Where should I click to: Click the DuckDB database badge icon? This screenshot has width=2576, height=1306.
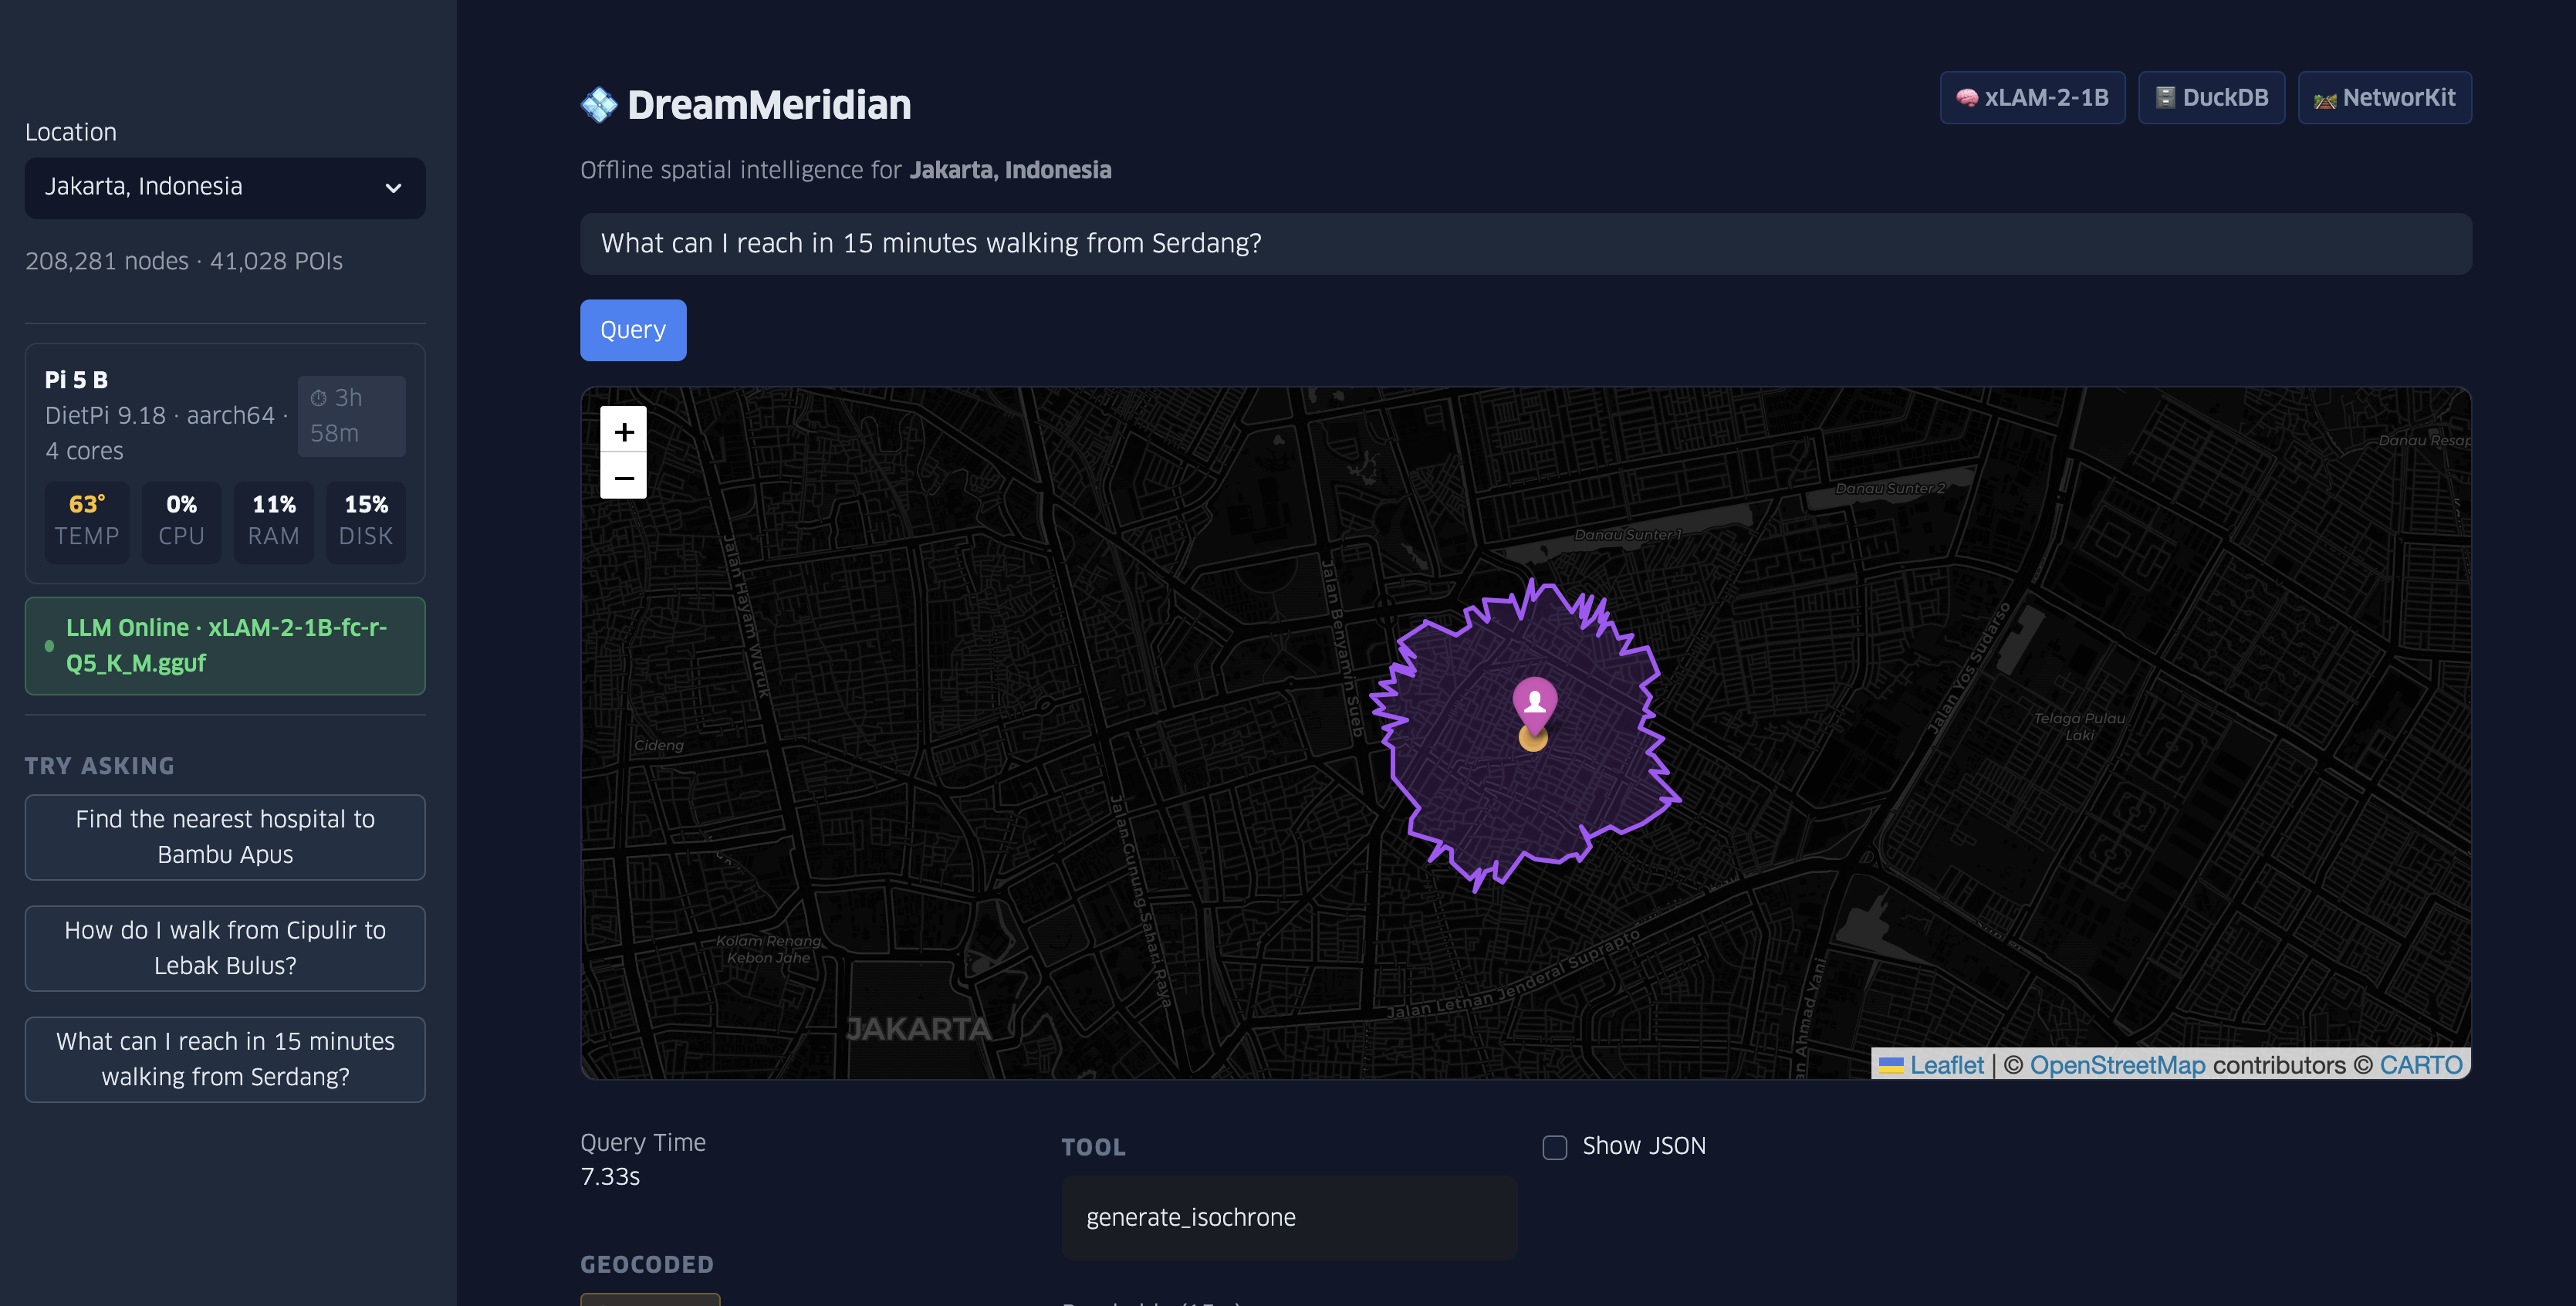[2165, 98]
